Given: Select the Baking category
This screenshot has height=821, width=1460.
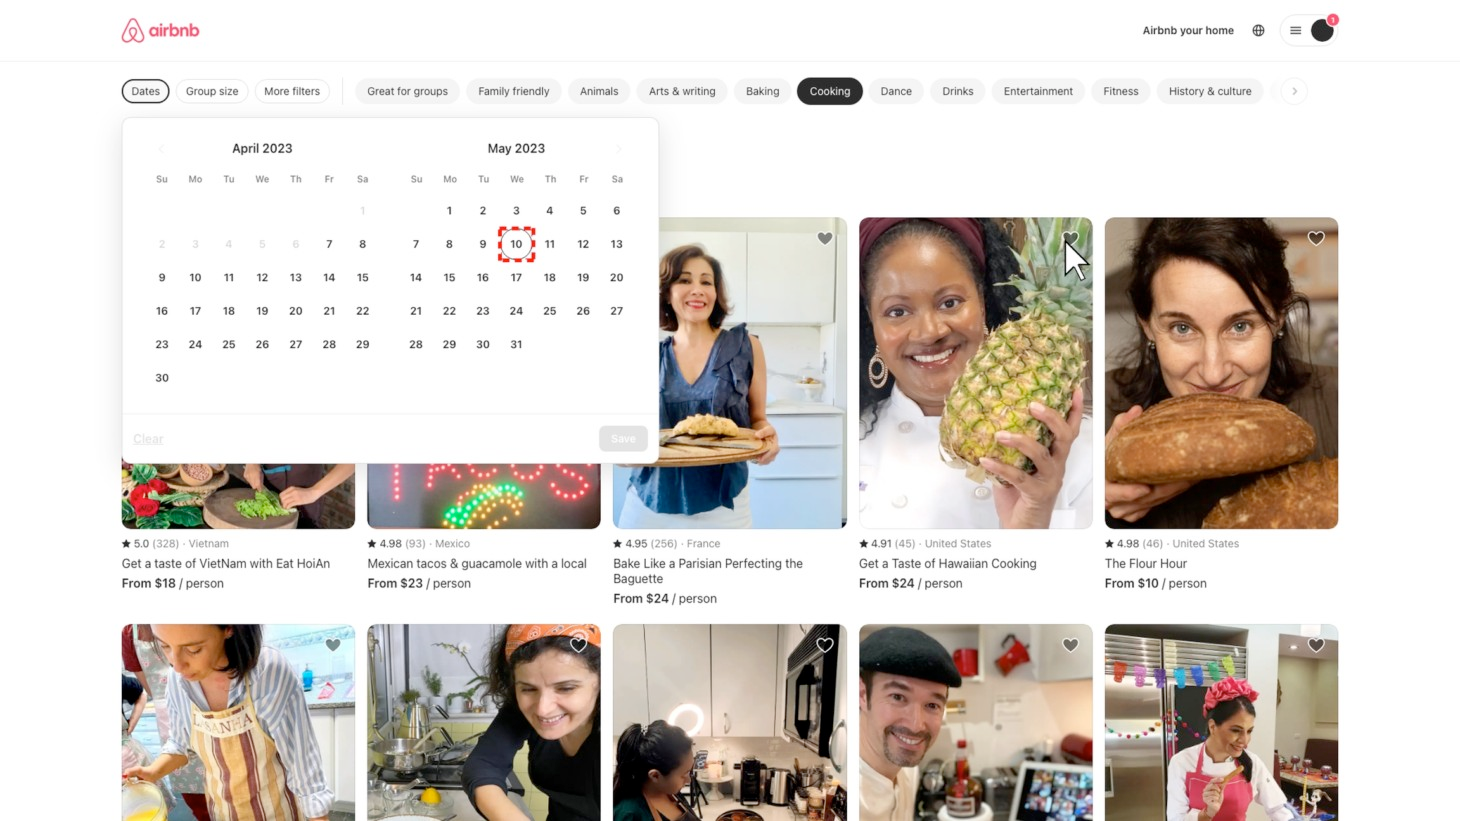Looking at the screenshot, I should (x=762, y=91).
